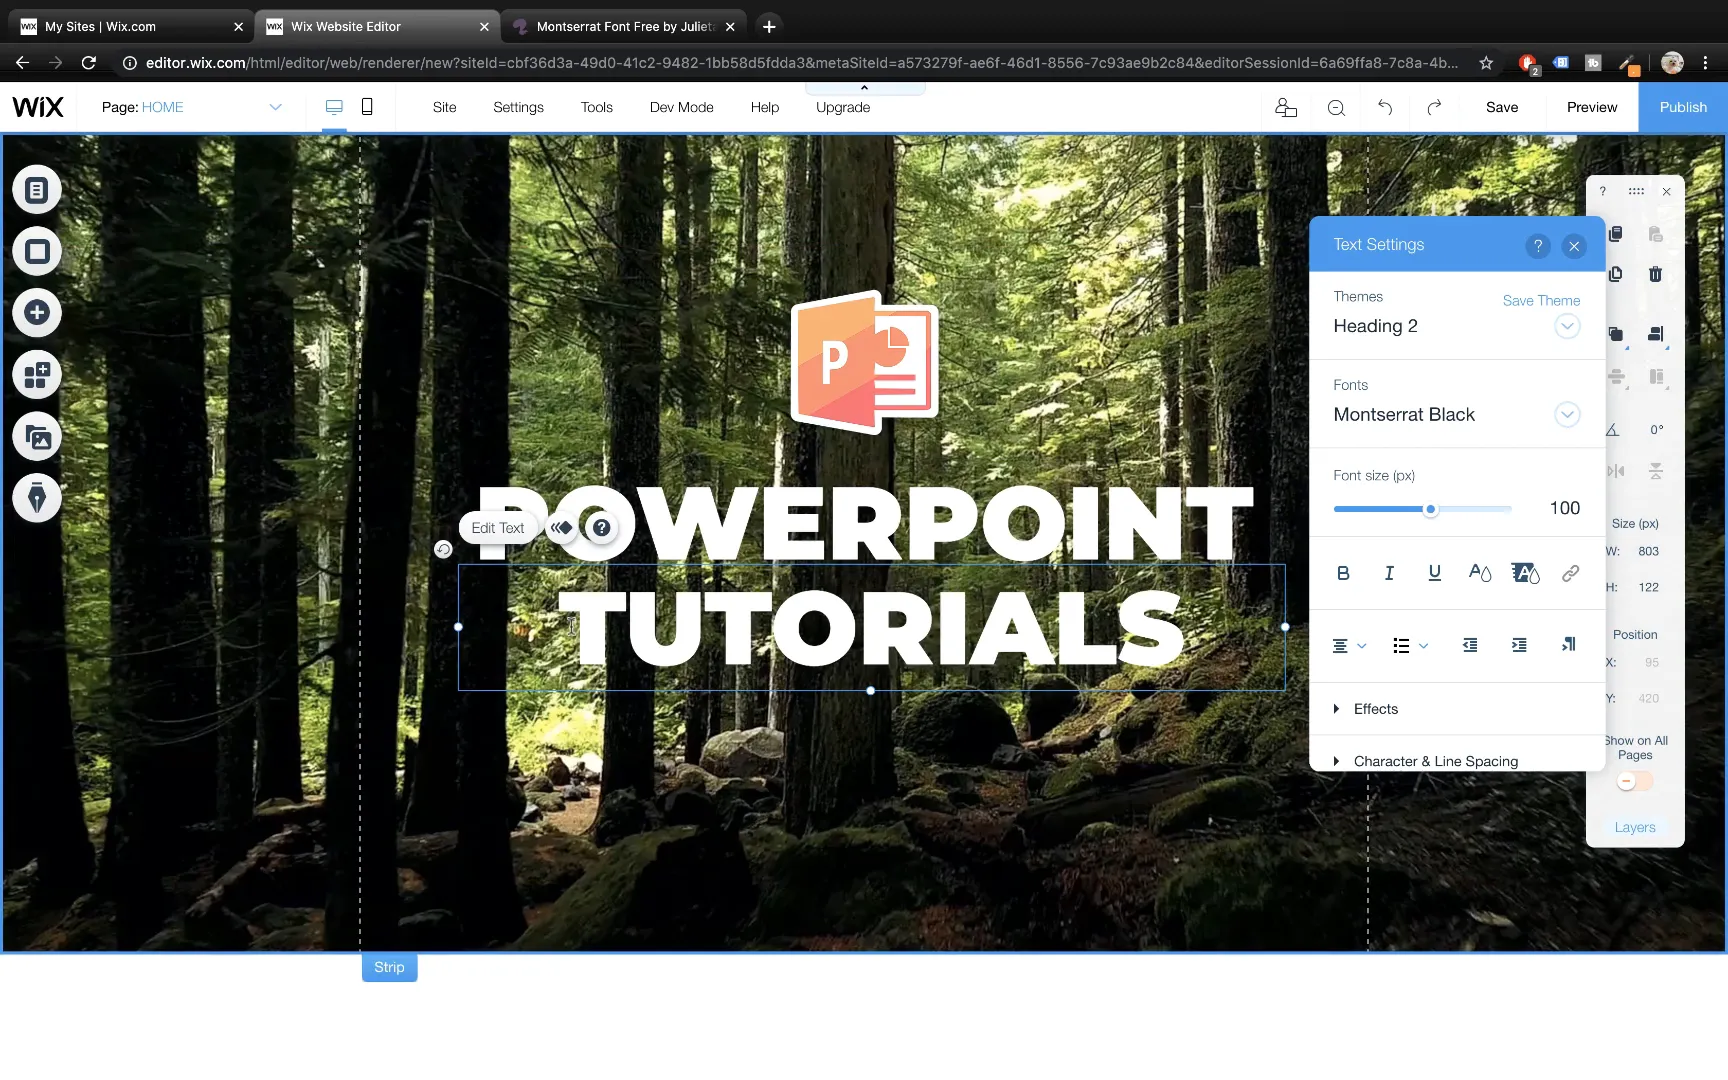Toggle Underline formatting
The width and height of the screenshot is (1728, 1080).
pyautogui.click(x=1435, y=573)
